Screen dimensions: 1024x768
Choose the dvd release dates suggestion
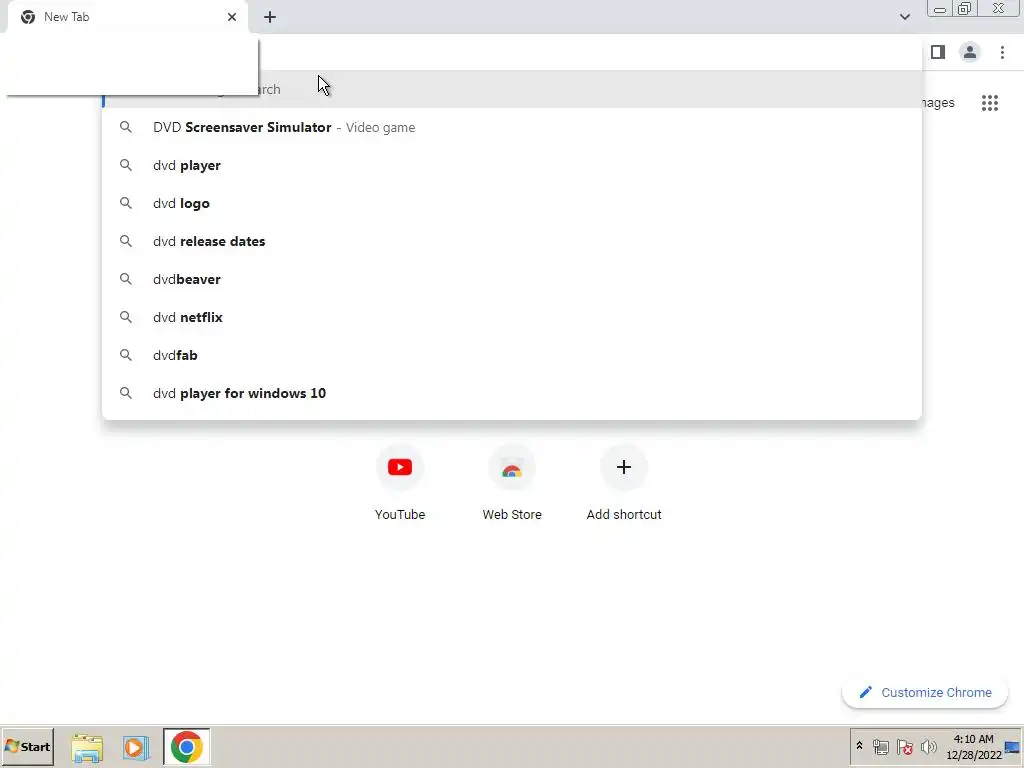pyautogui.click(x=512, y=241)
